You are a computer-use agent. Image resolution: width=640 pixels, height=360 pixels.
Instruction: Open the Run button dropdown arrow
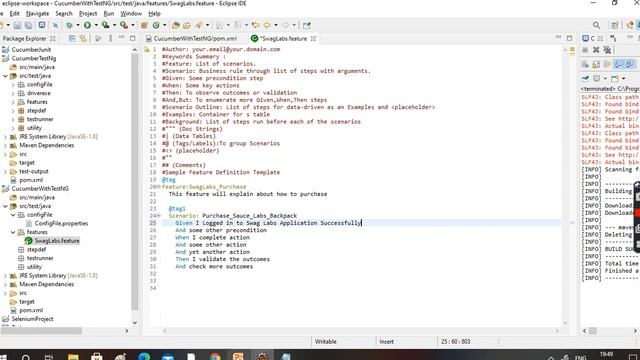point(96,25)
